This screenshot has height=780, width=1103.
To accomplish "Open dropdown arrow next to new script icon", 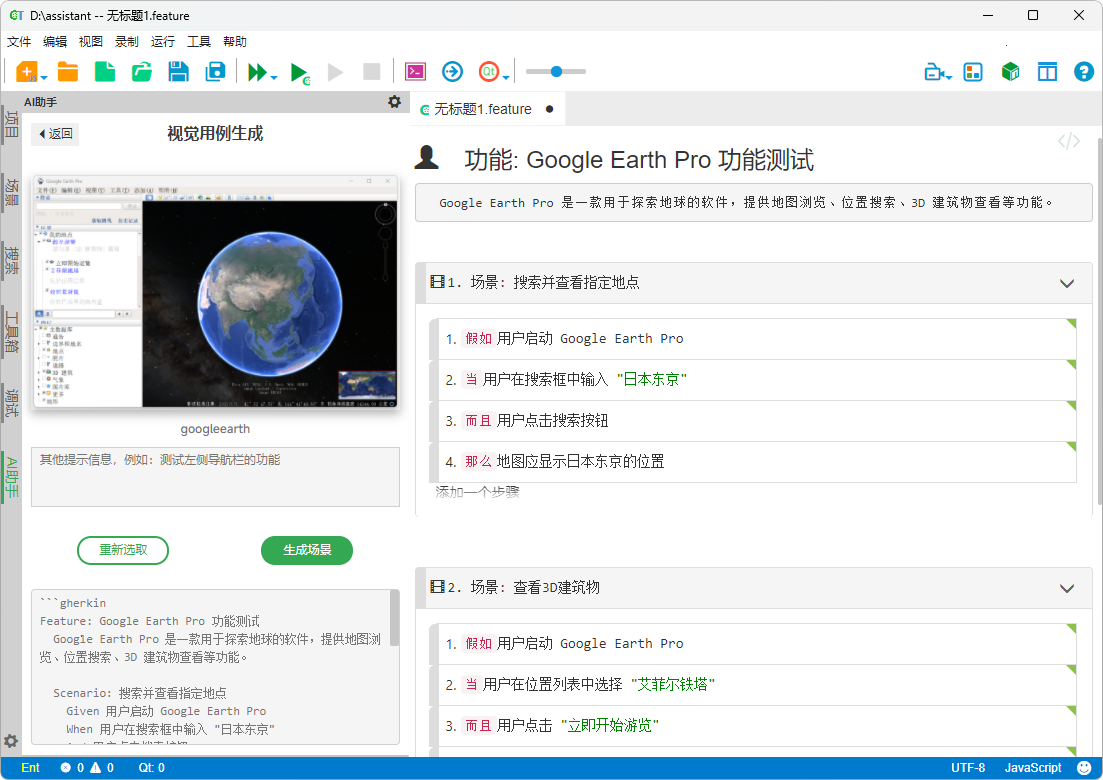I will 44,77.
